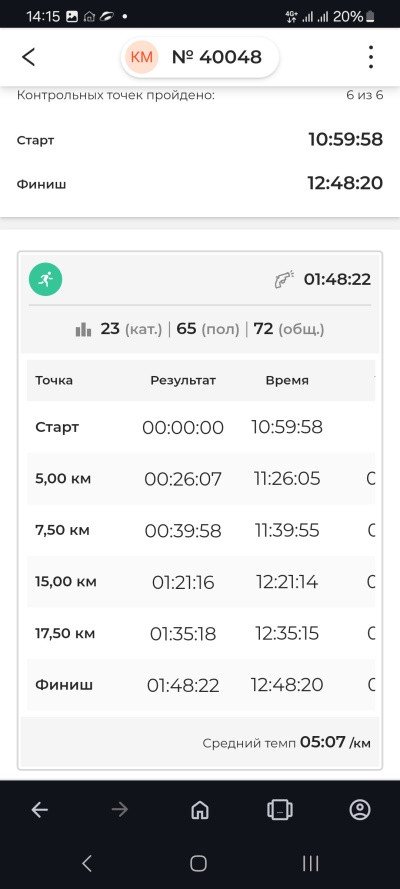Tap Android system home button

click(198, 863)
